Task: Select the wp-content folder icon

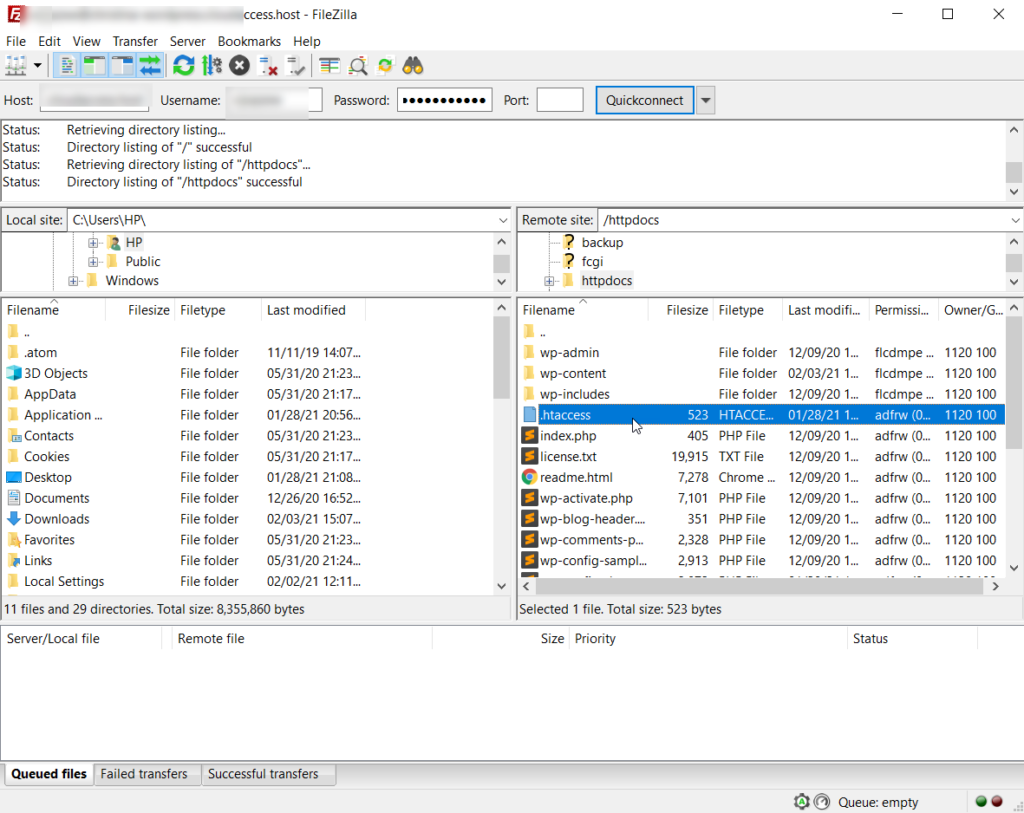Action: [x=529, y=374]
